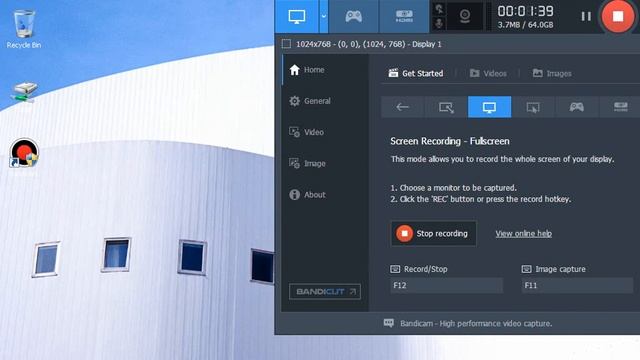Select around-mouse recording mode
Viewport: 640px width, 360px height.
tap(533, 107)
